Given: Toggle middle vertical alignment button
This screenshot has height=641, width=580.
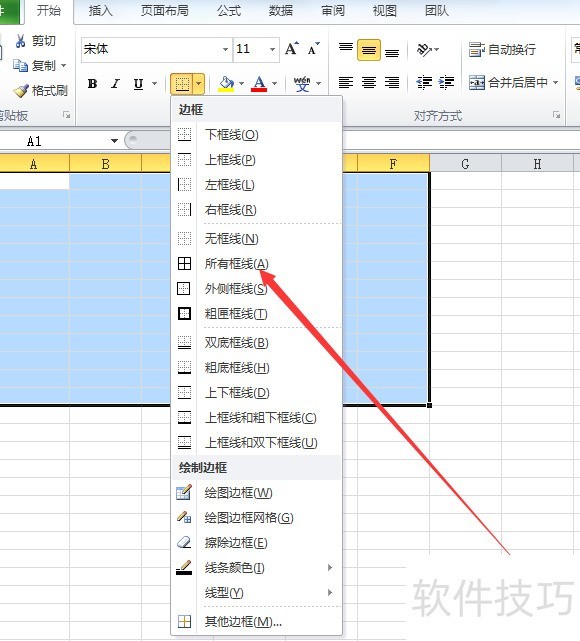Looking at the screenshot, I should [369, 50].
